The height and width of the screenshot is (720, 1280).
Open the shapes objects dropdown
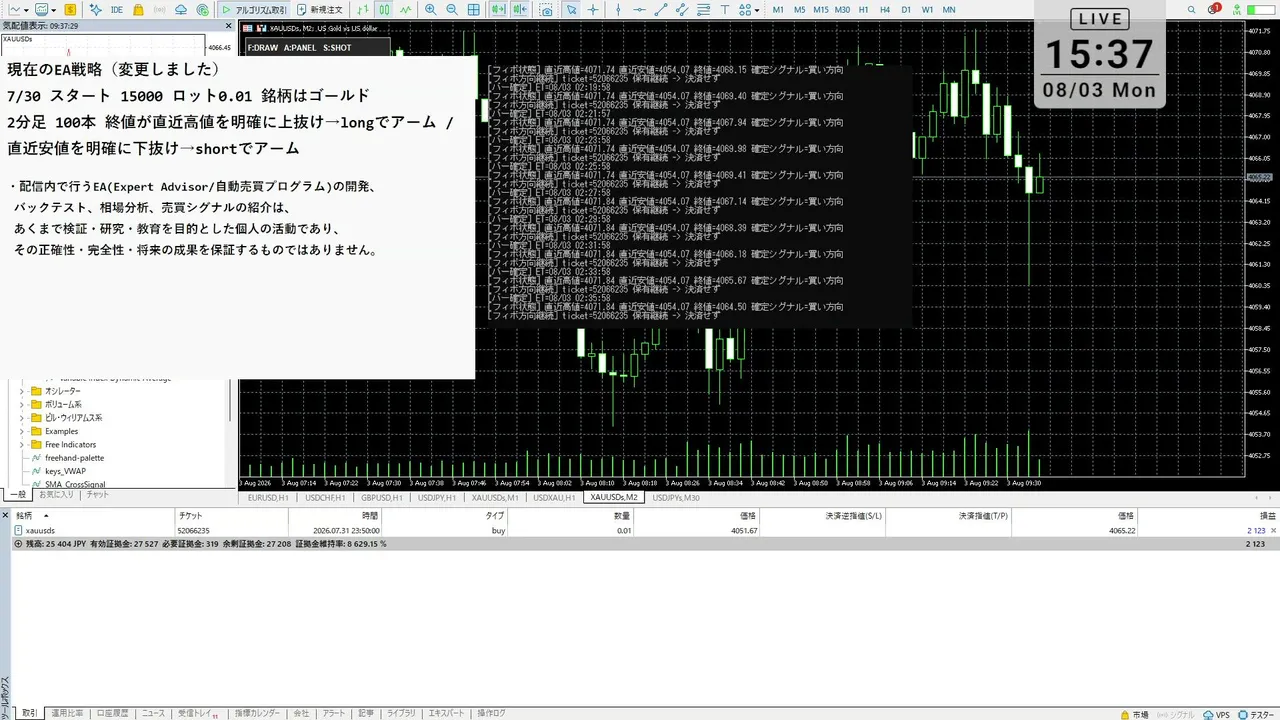(749, 9)
